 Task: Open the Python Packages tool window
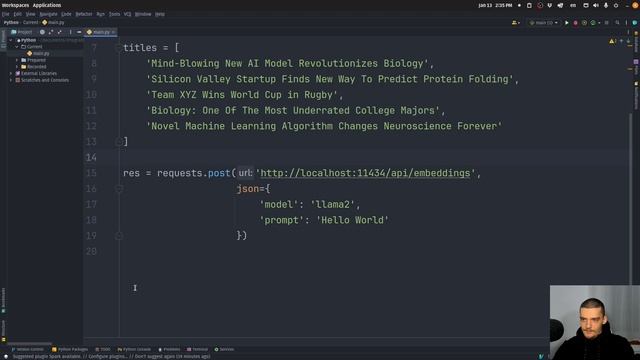pyautogui.click(x=70, y=349)
